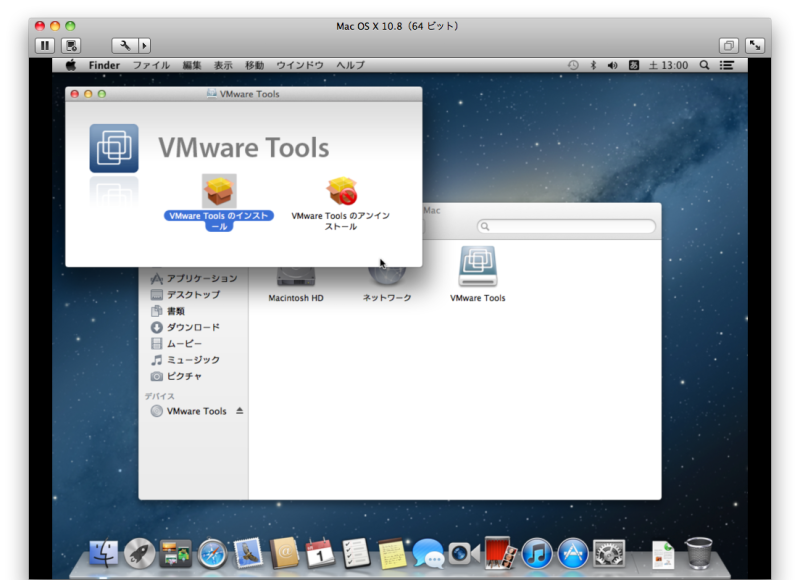Viewport: 800px width, 580px height.
Task: Select the VMware Tools disk in Finder window
Action: point(478,274)
